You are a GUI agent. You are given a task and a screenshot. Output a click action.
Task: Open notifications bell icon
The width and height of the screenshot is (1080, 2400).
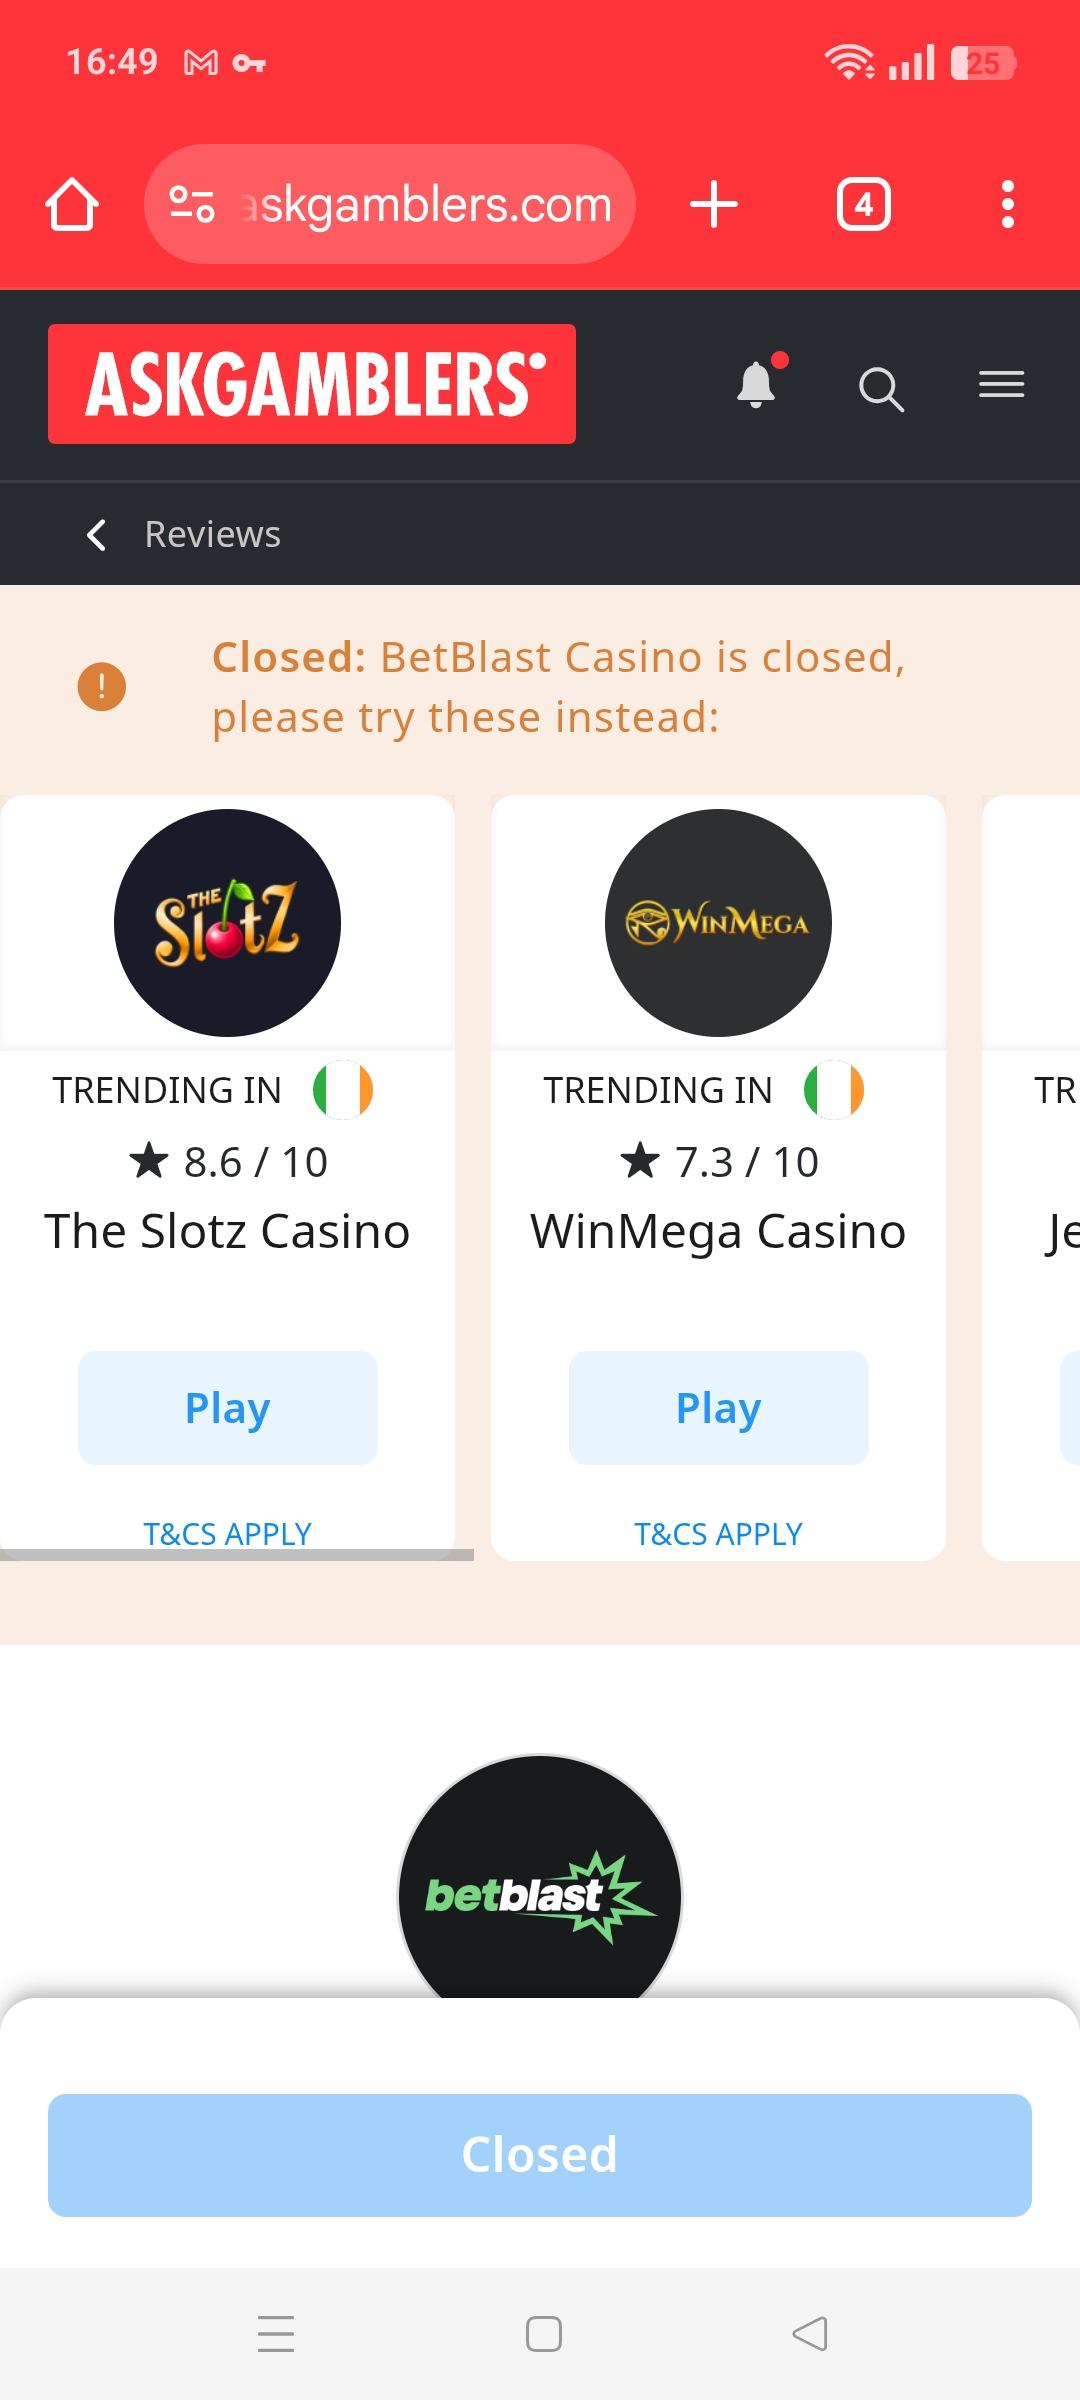tap(757, 385)
